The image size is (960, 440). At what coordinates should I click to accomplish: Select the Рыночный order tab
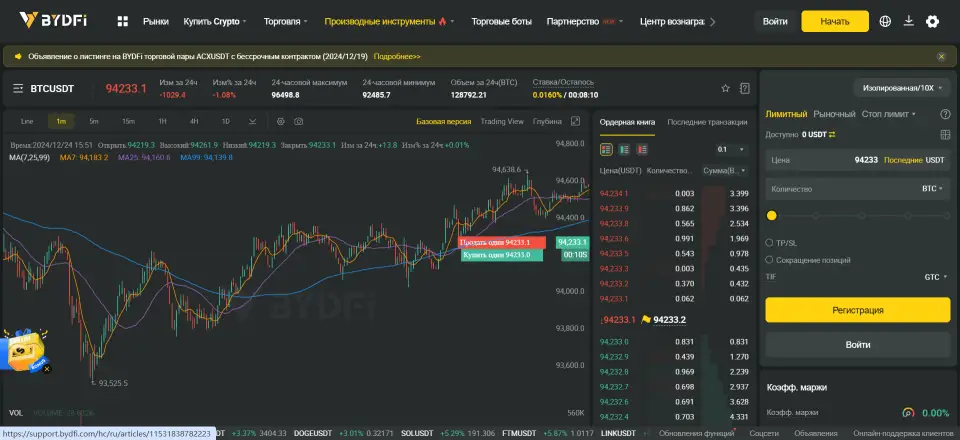[x=834, y=114]
